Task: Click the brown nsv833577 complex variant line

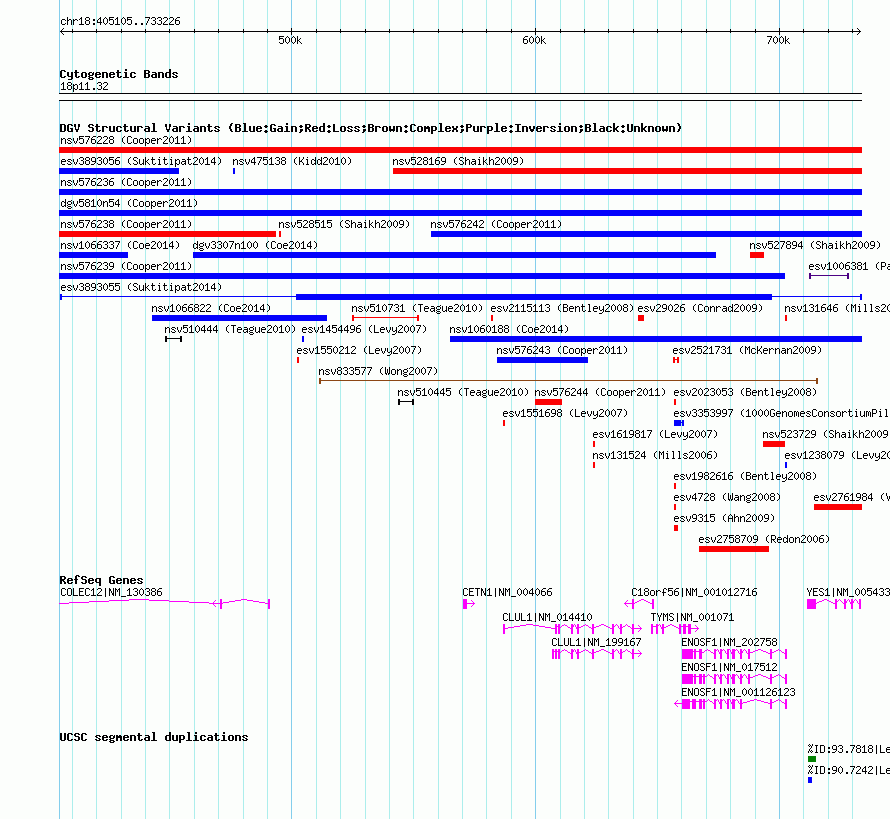Action: [x=568, y=381]
